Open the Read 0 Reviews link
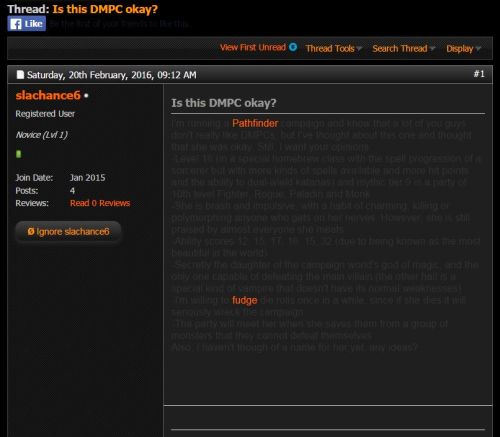Image resolution: width=500 pixels, height=437 pixels. [x=100, y=203]
